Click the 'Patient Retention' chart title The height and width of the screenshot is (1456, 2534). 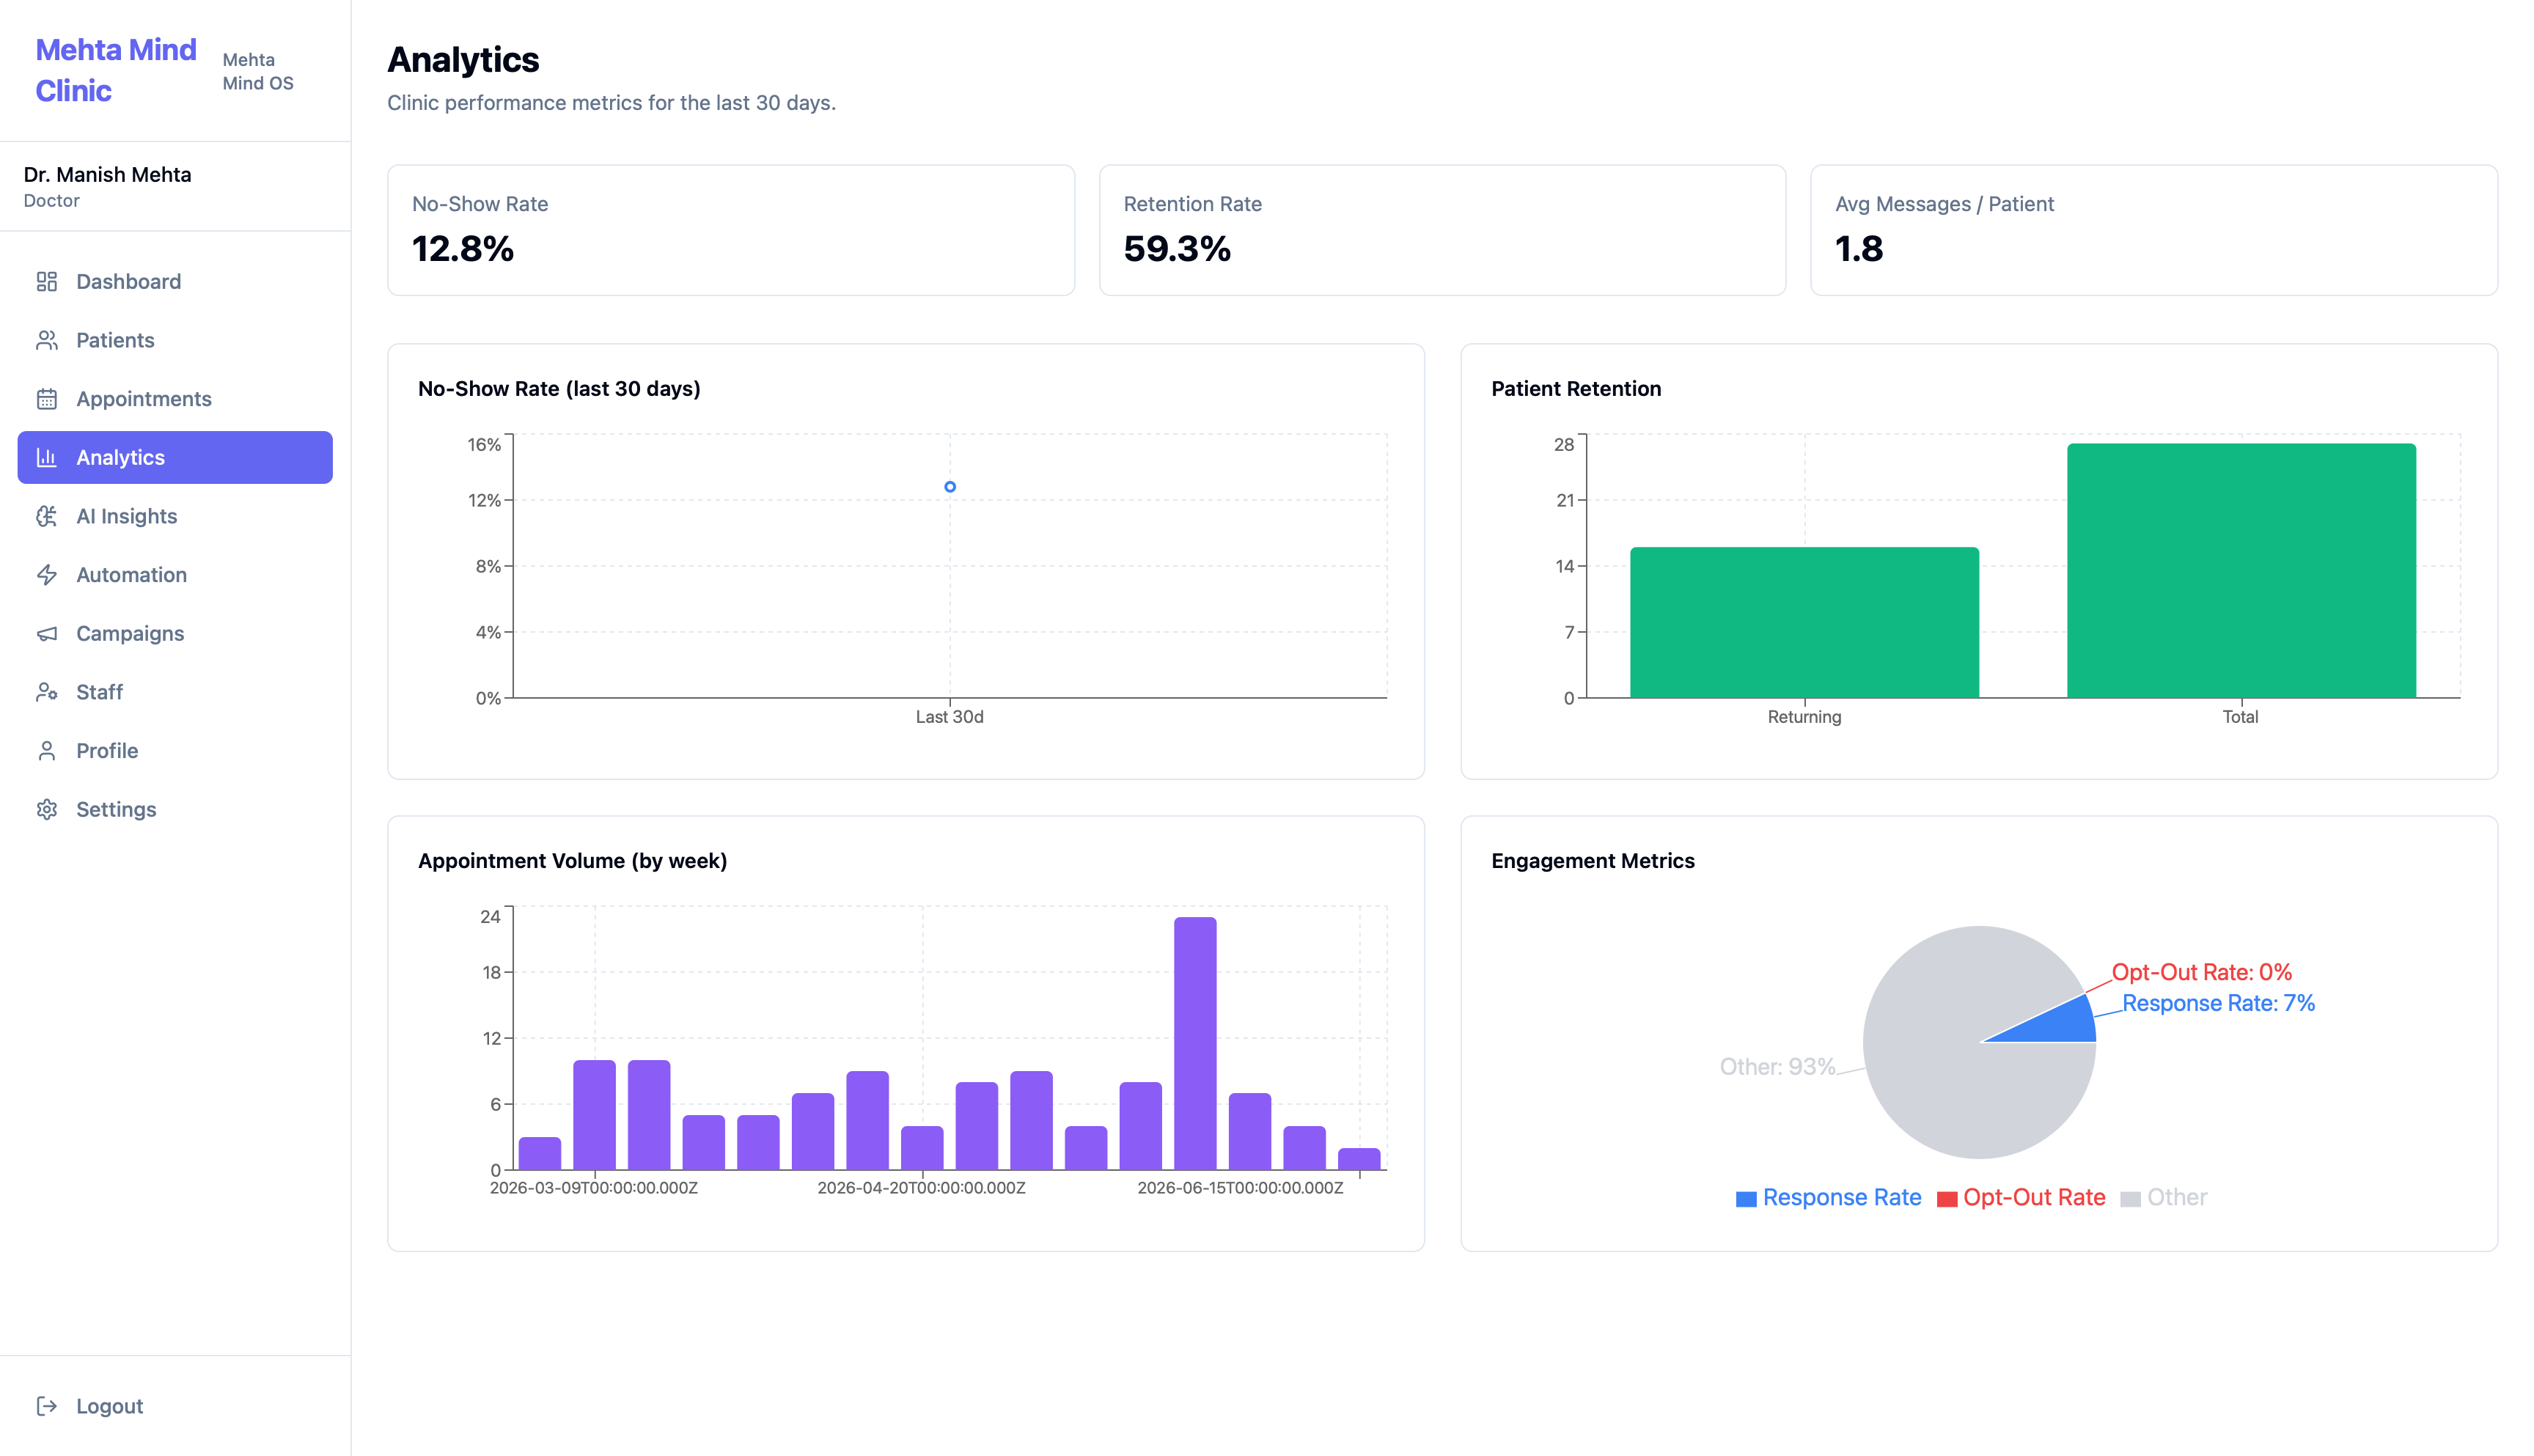[1576, 389]
